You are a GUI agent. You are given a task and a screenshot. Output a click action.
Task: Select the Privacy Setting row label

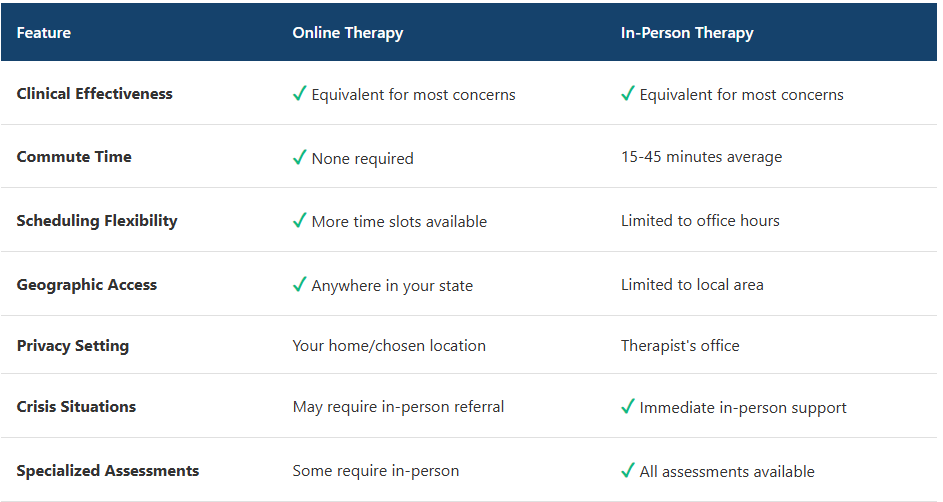pyautogui.click(x=73, y=345)
